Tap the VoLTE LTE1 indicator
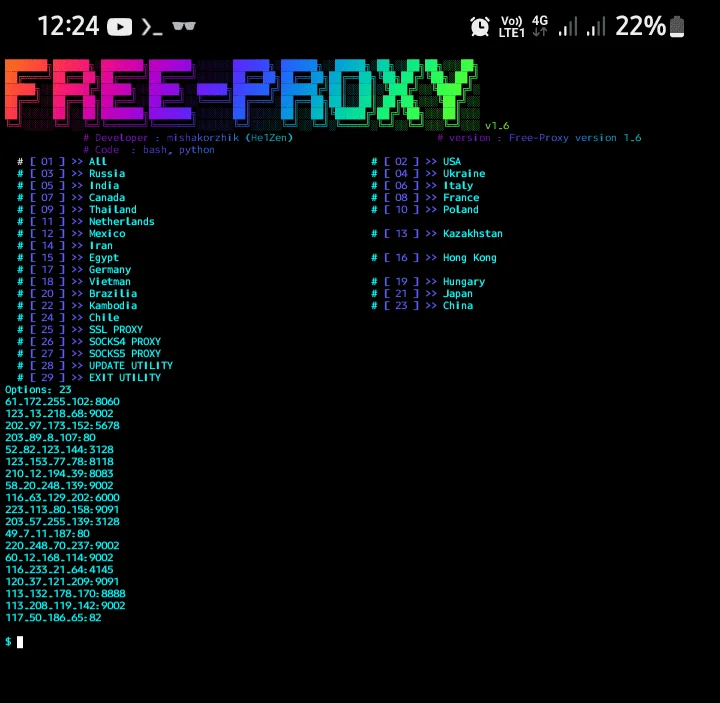 (x=512, y=27)
